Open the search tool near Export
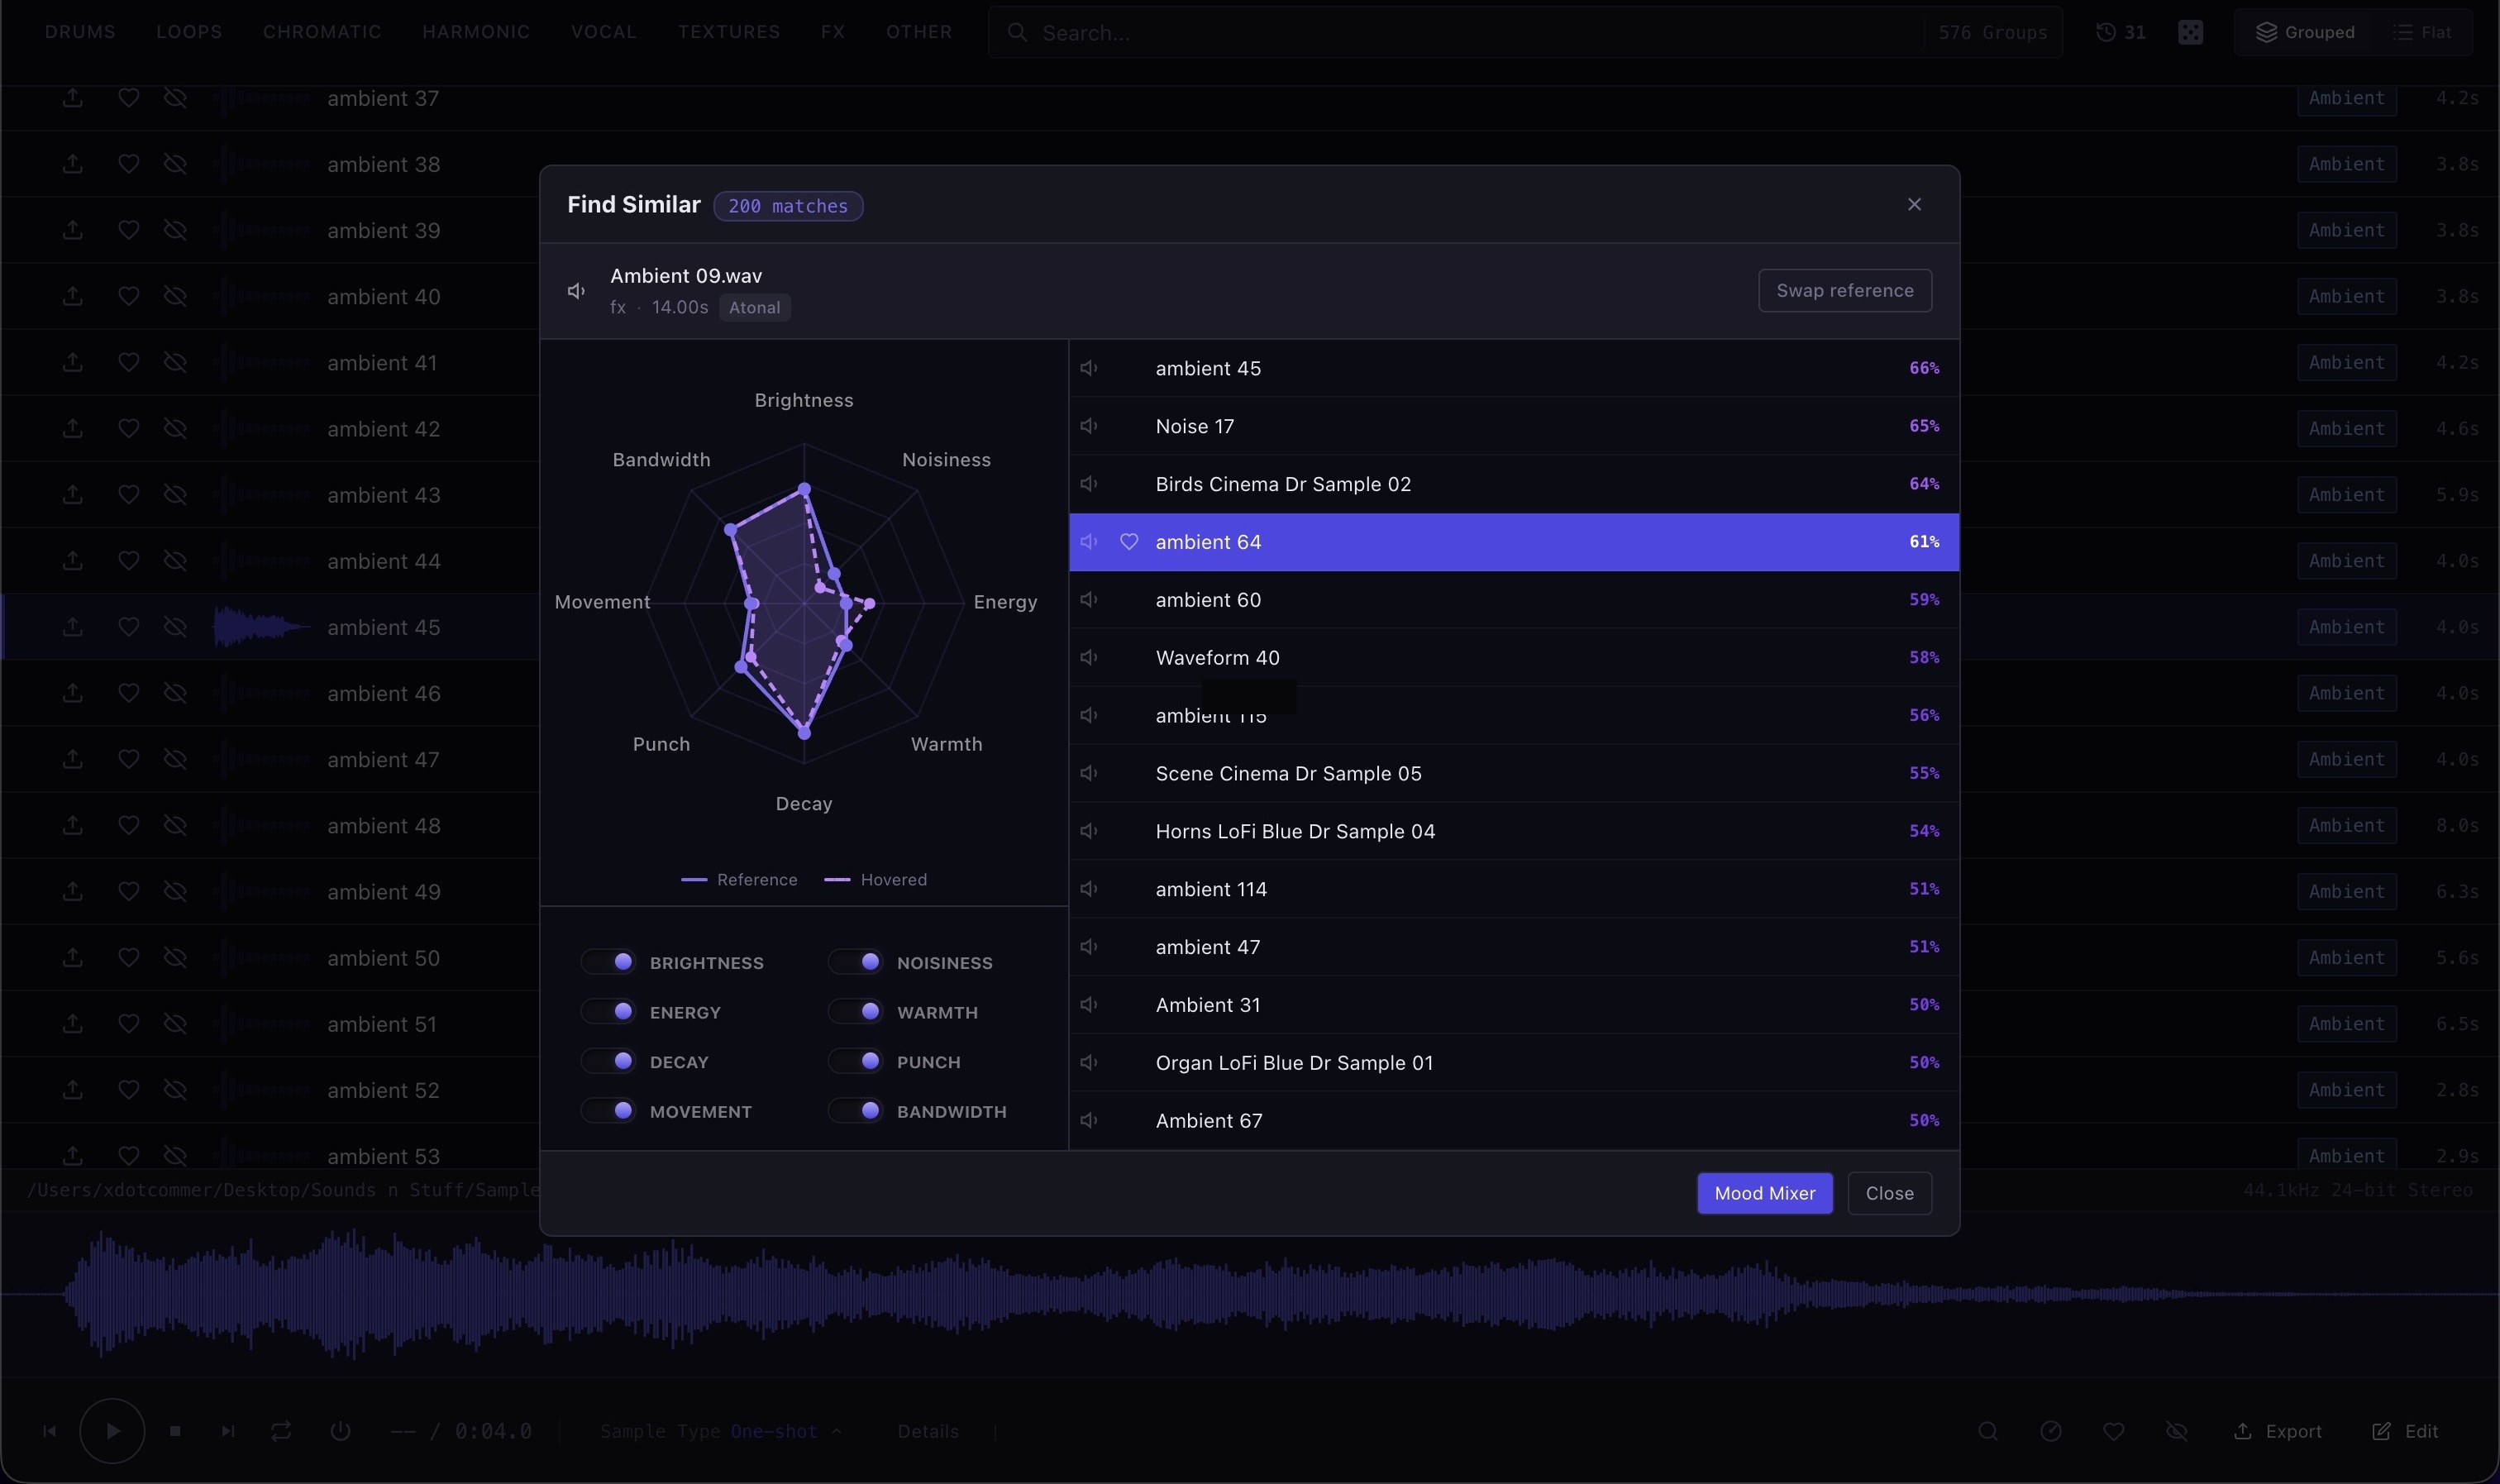This screenshot has height=1484, width=2500. point(1988,1430)
